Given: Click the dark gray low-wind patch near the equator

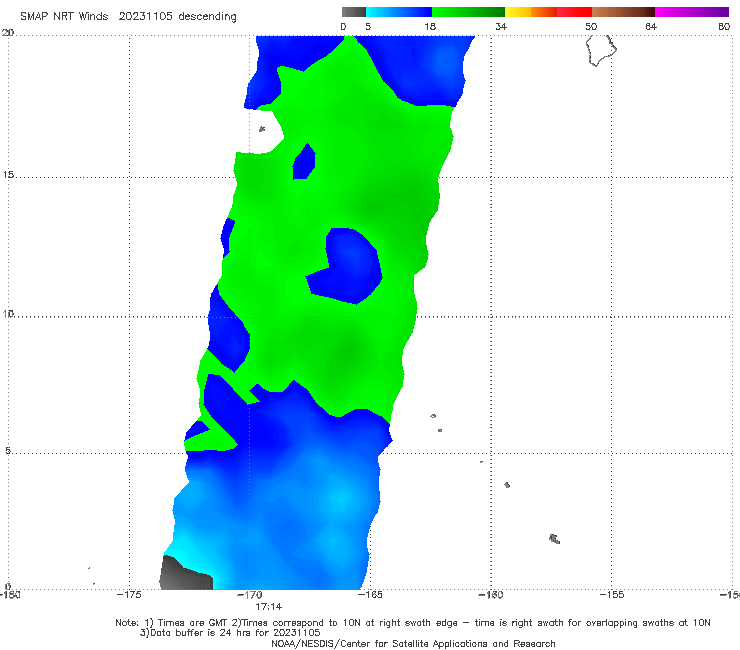Looking at the screenshot, I should (185, 573).
